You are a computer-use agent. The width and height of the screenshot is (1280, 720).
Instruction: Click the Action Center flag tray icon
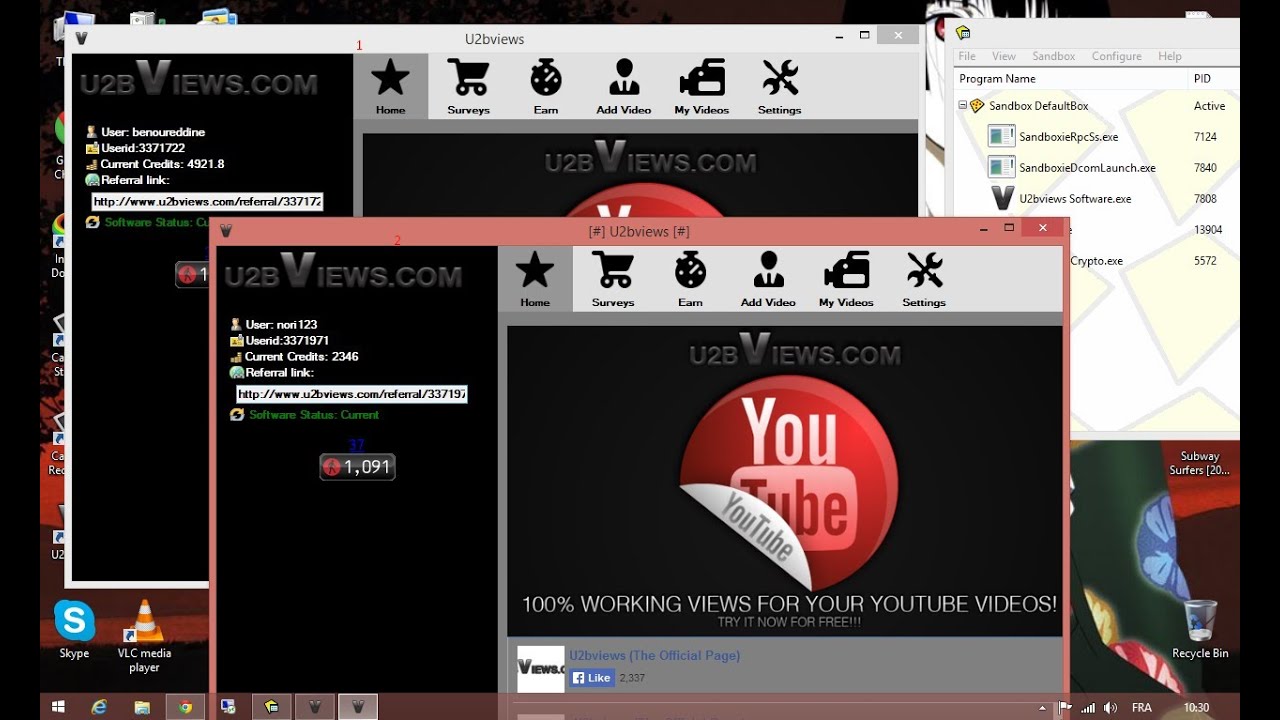[x=1065, y=707]
